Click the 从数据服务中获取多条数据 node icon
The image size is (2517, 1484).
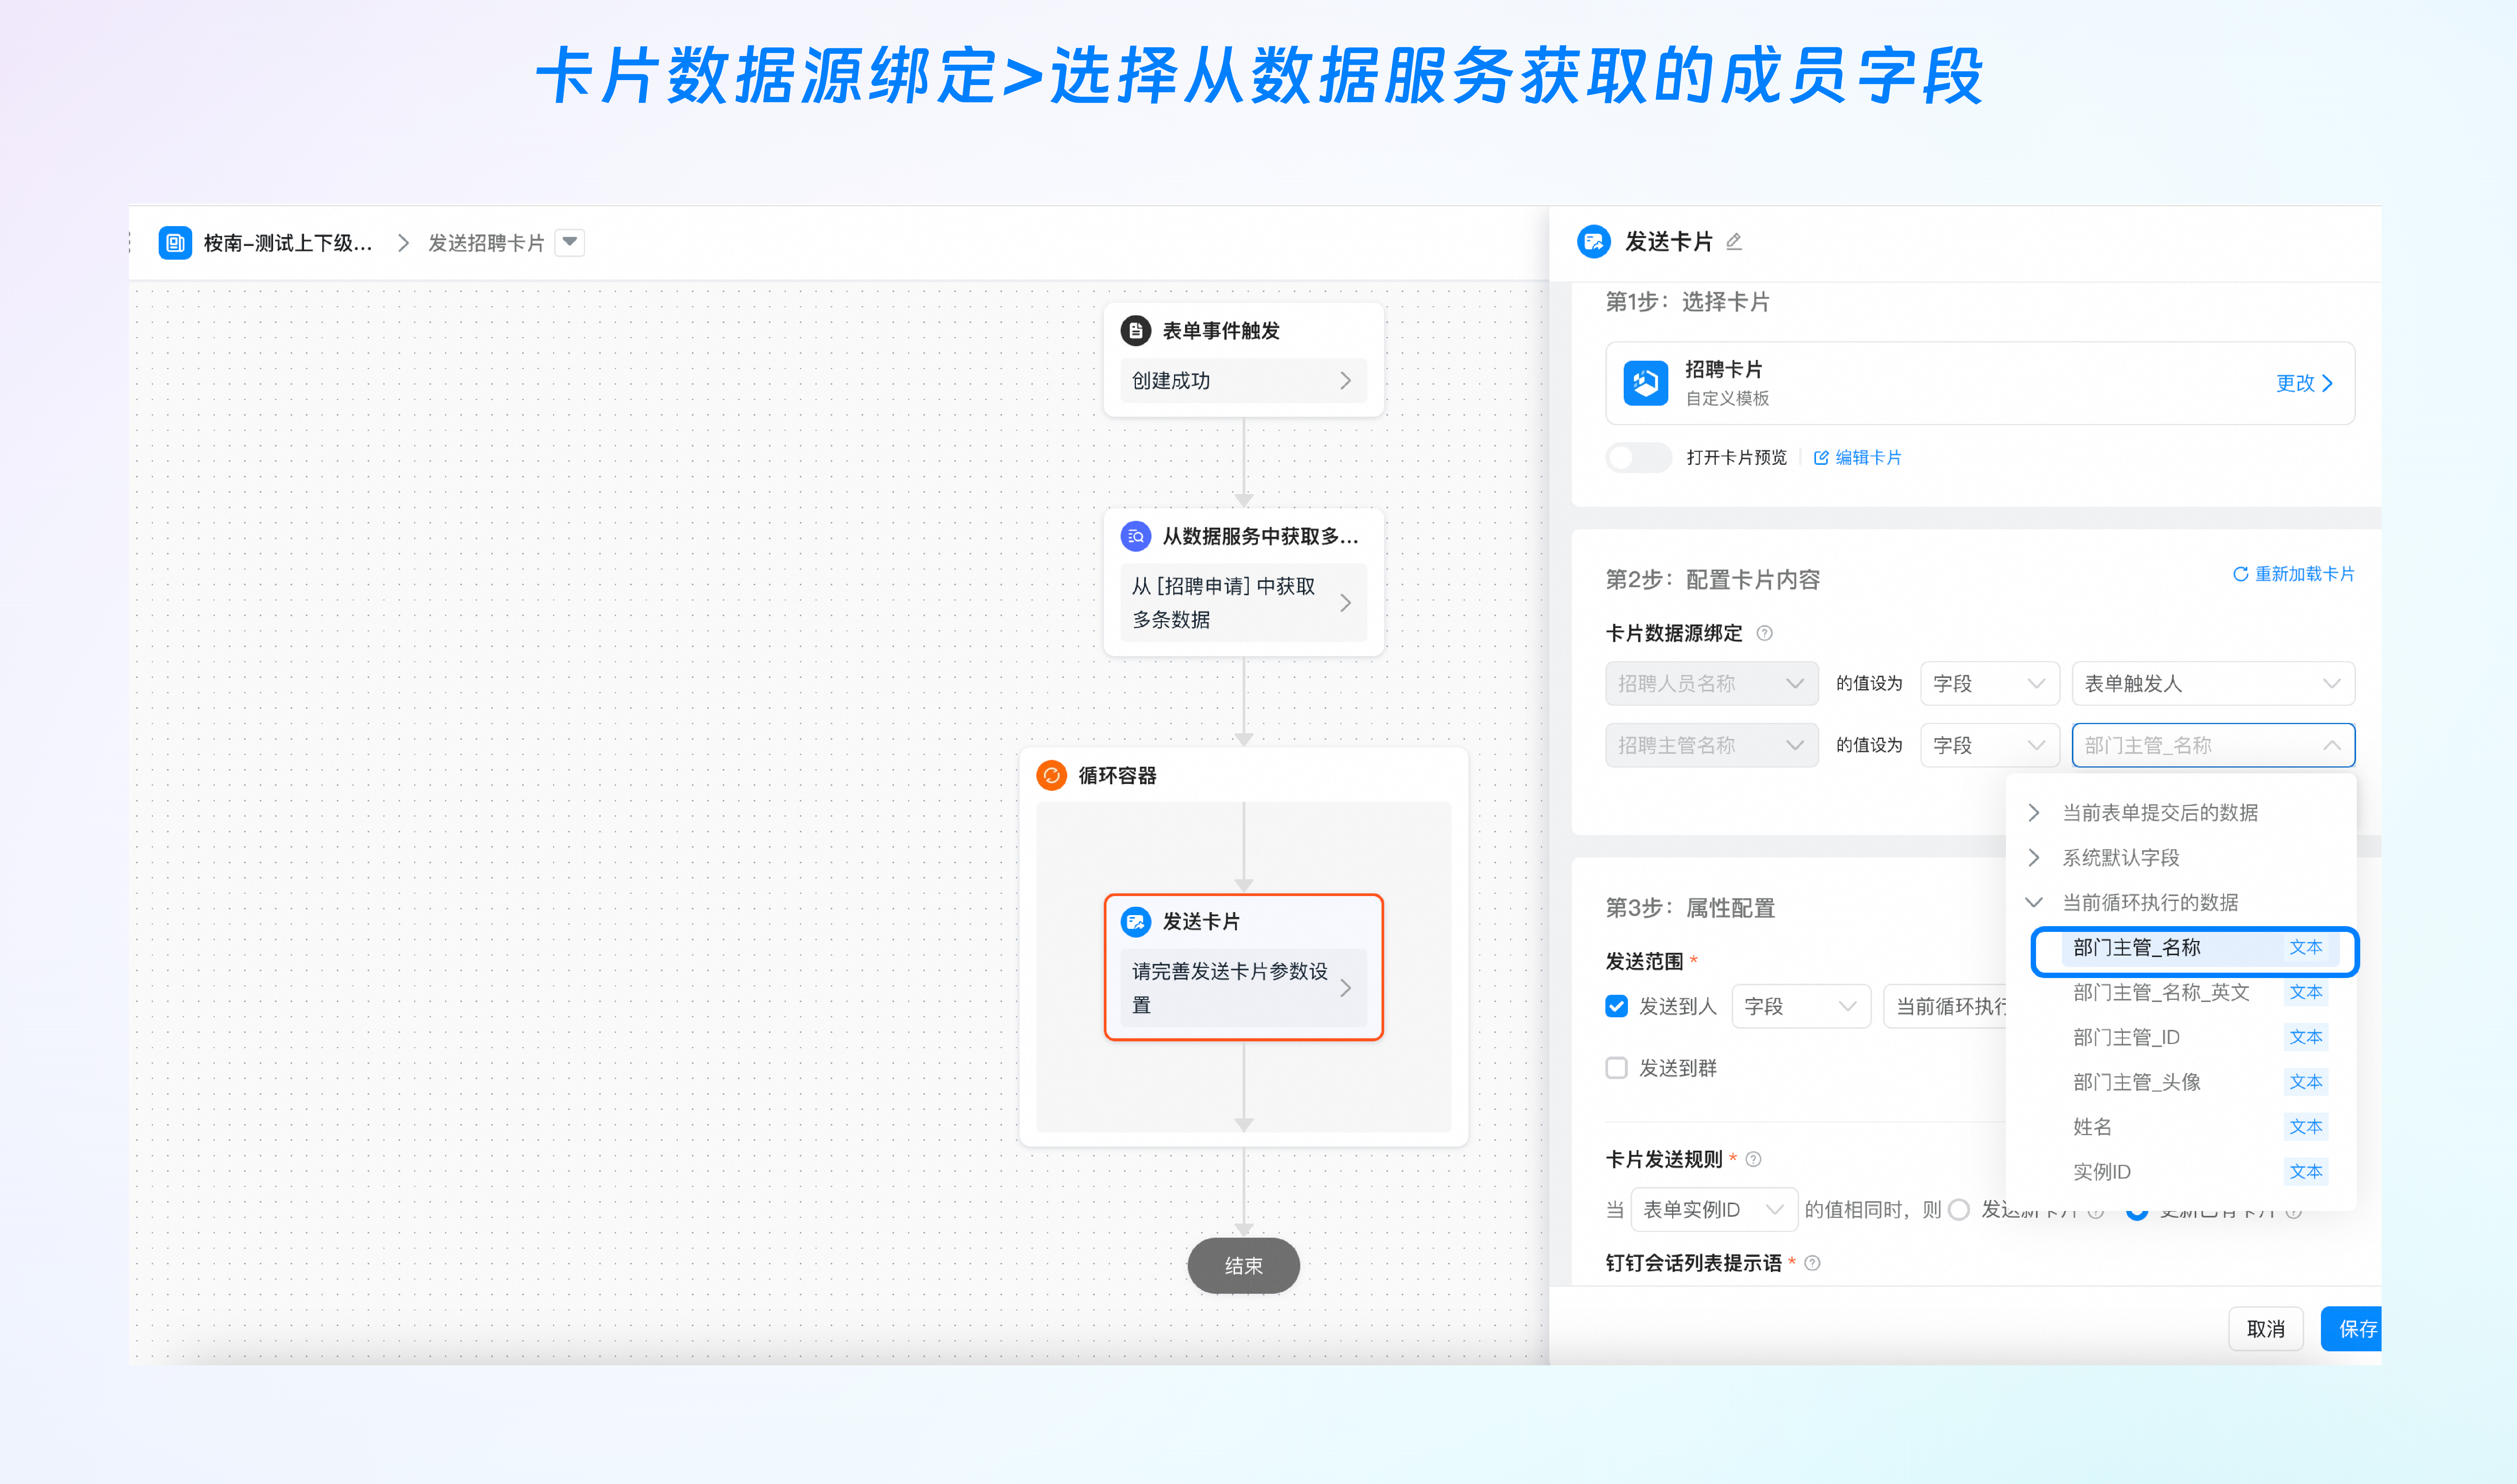1135,536
